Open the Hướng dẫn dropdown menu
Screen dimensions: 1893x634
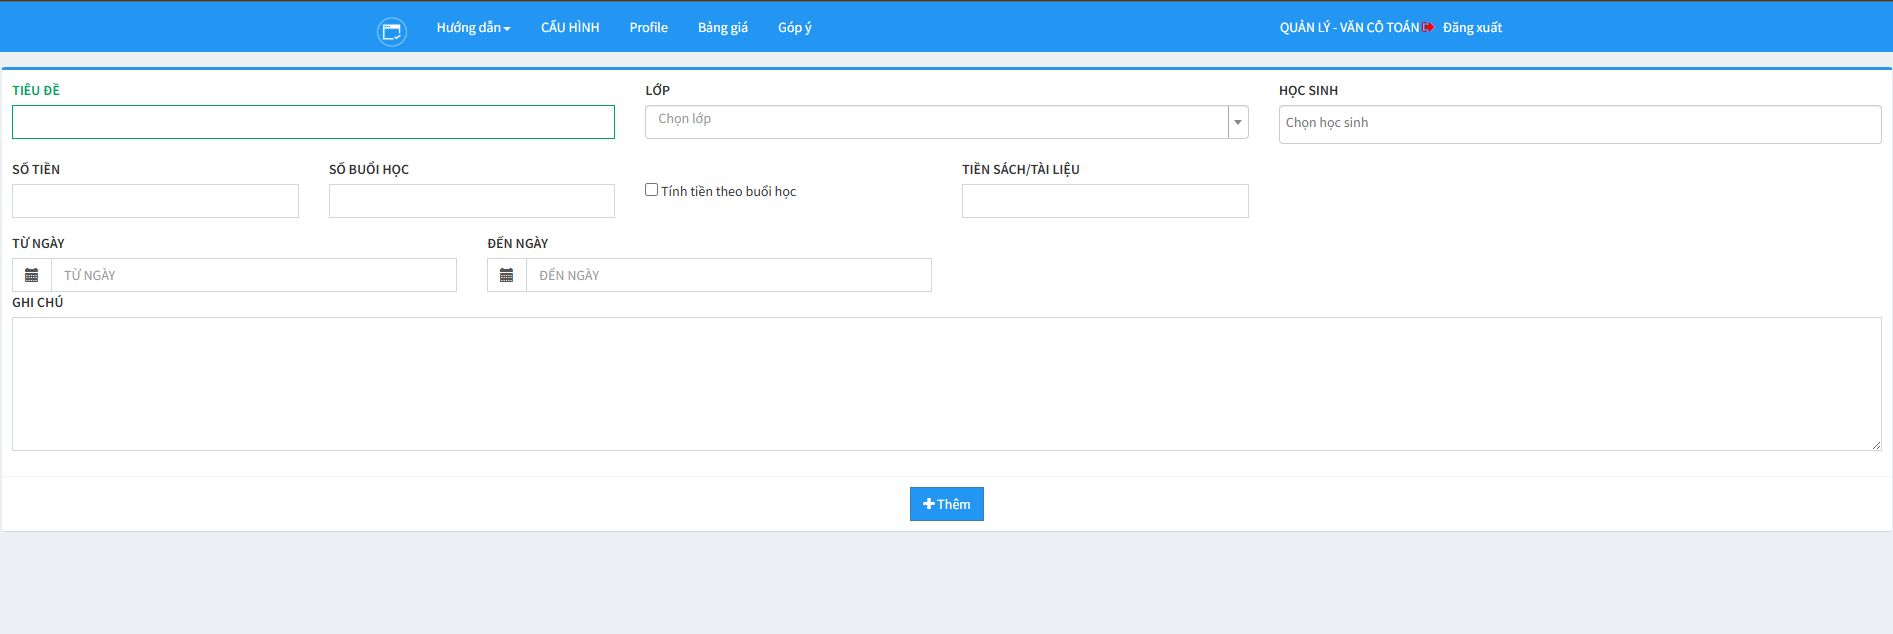pos(473,27)
